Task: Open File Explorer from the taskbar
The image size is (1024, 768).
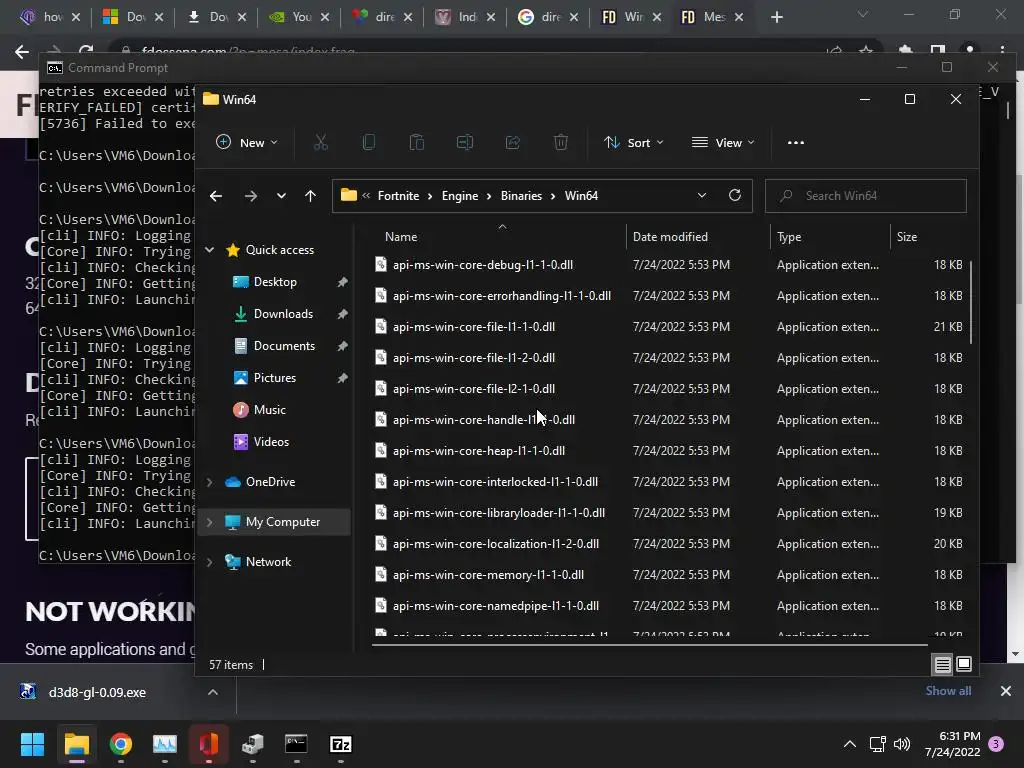Action: pyautogui.click(x=76, y=744)
